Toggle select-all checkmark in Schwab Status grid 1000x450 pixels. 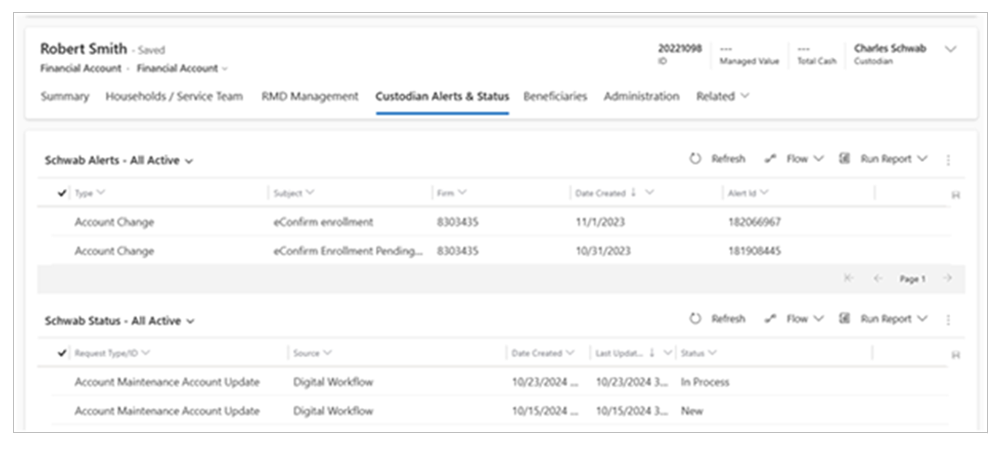(x=63, y=353)
